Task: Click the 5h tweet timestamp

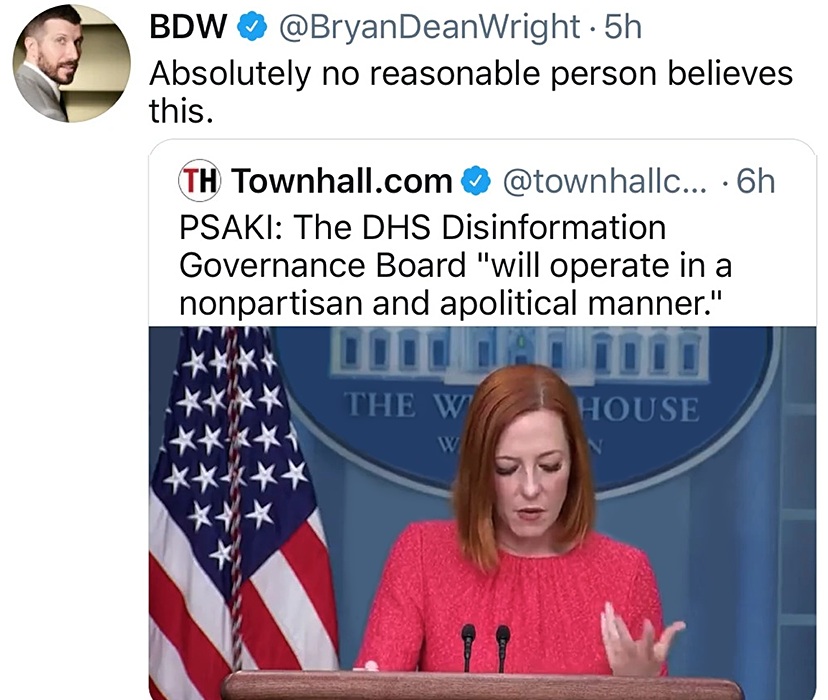Action: [x=623, y=27]
